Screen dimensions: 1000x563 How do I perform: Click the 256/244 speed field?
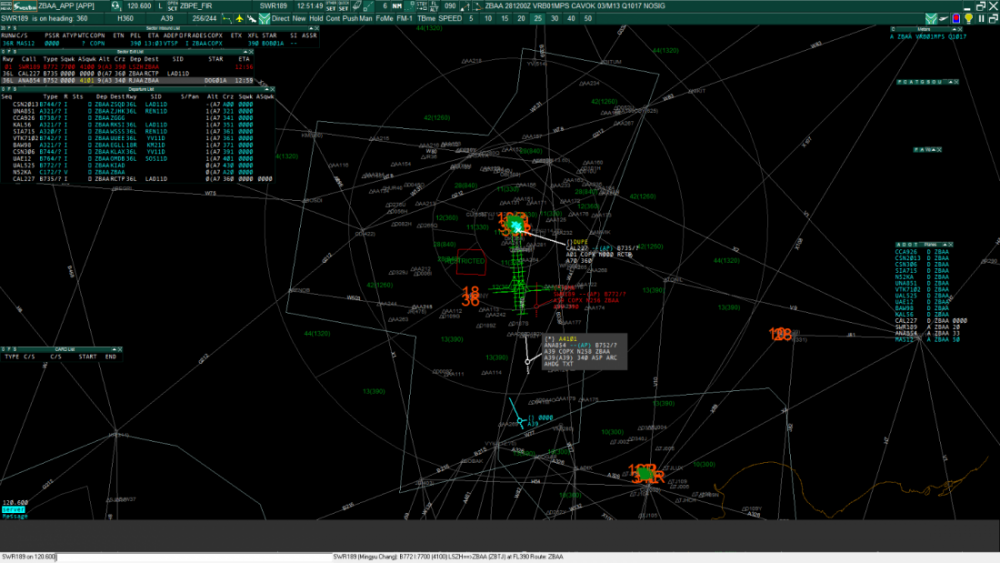tap(205, 18)
